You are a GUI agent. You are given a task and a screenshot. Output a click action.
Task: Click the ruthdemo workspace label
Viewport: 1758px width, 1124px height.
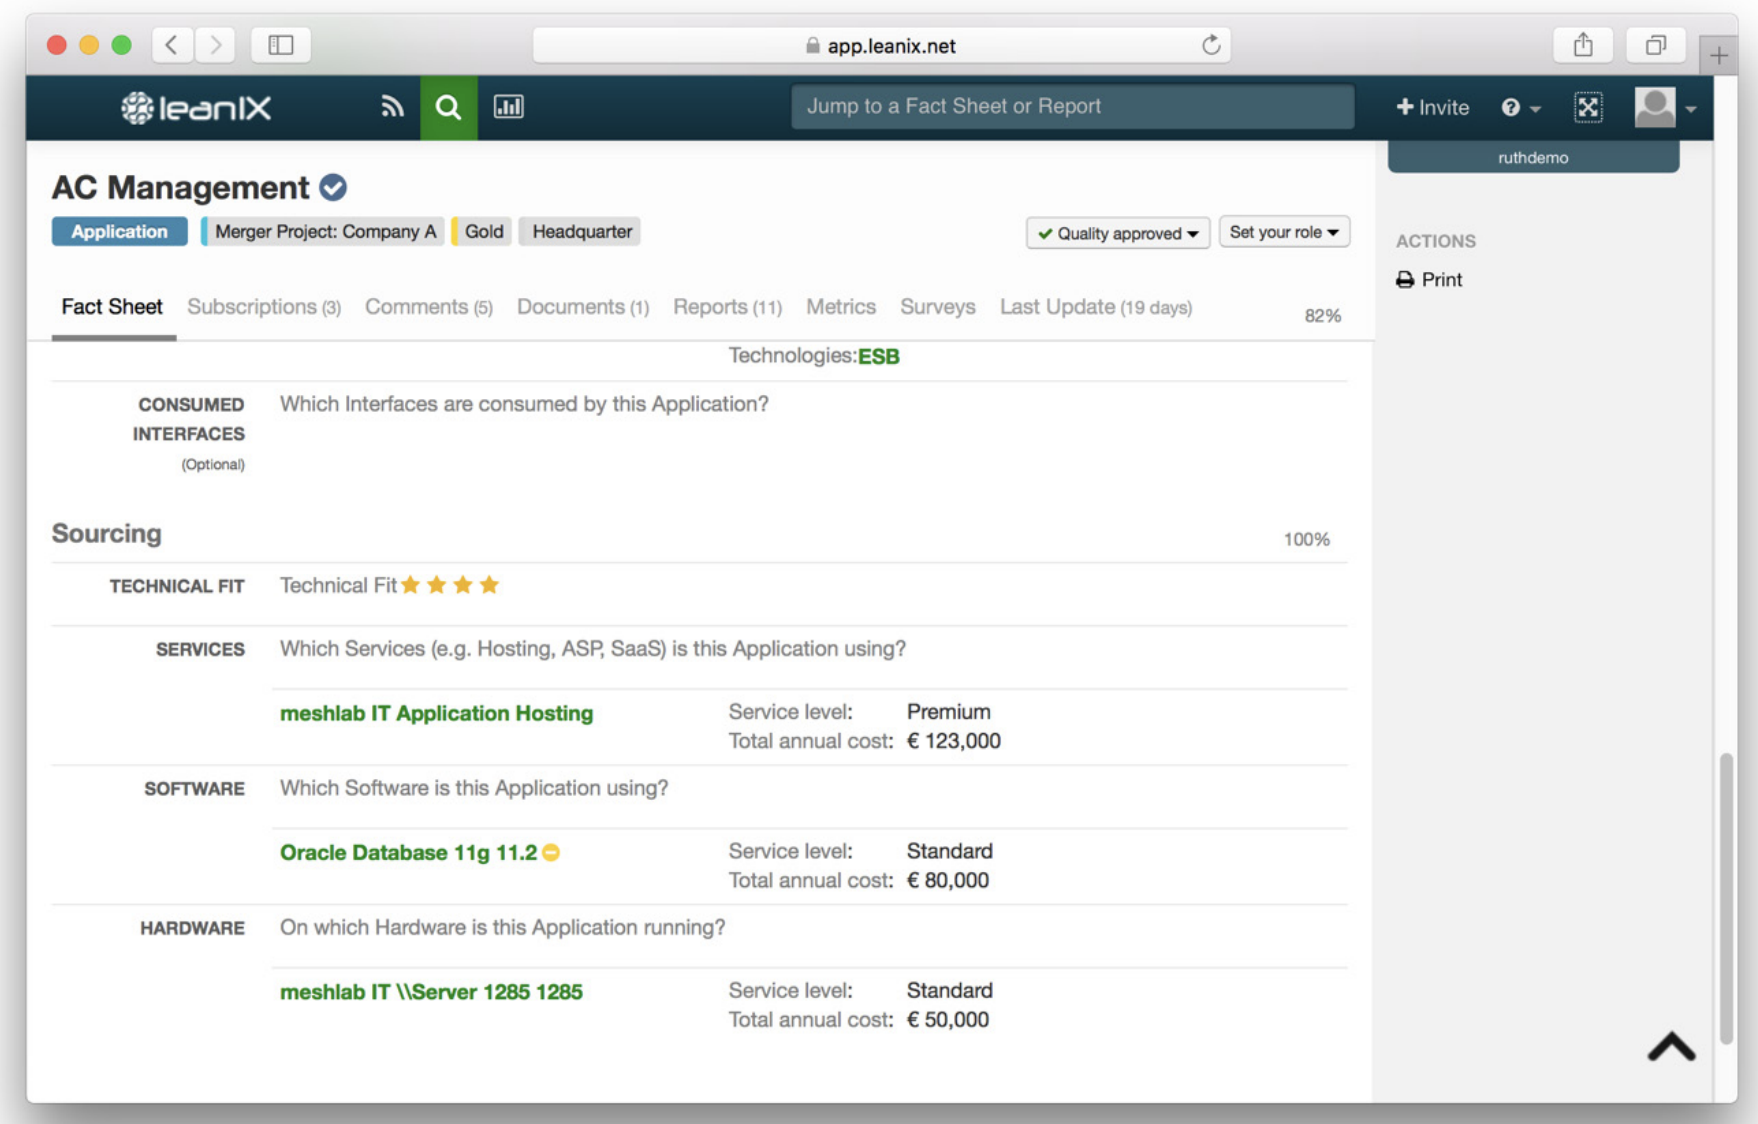[1533, 157]
